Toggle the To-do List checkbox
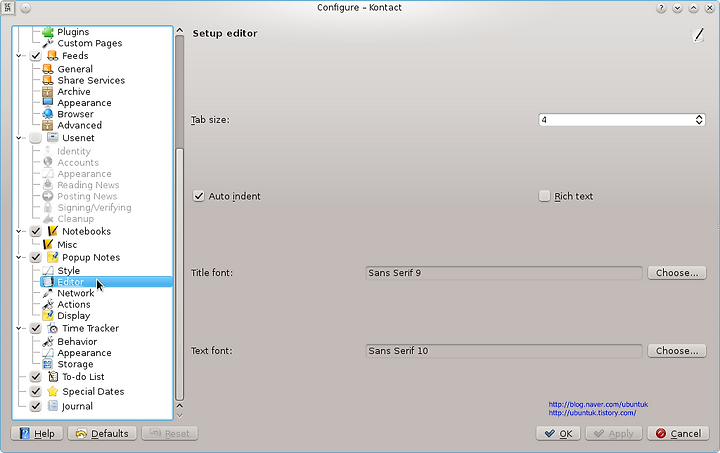This screenshot has width=720, height=453. coord(35,377)
